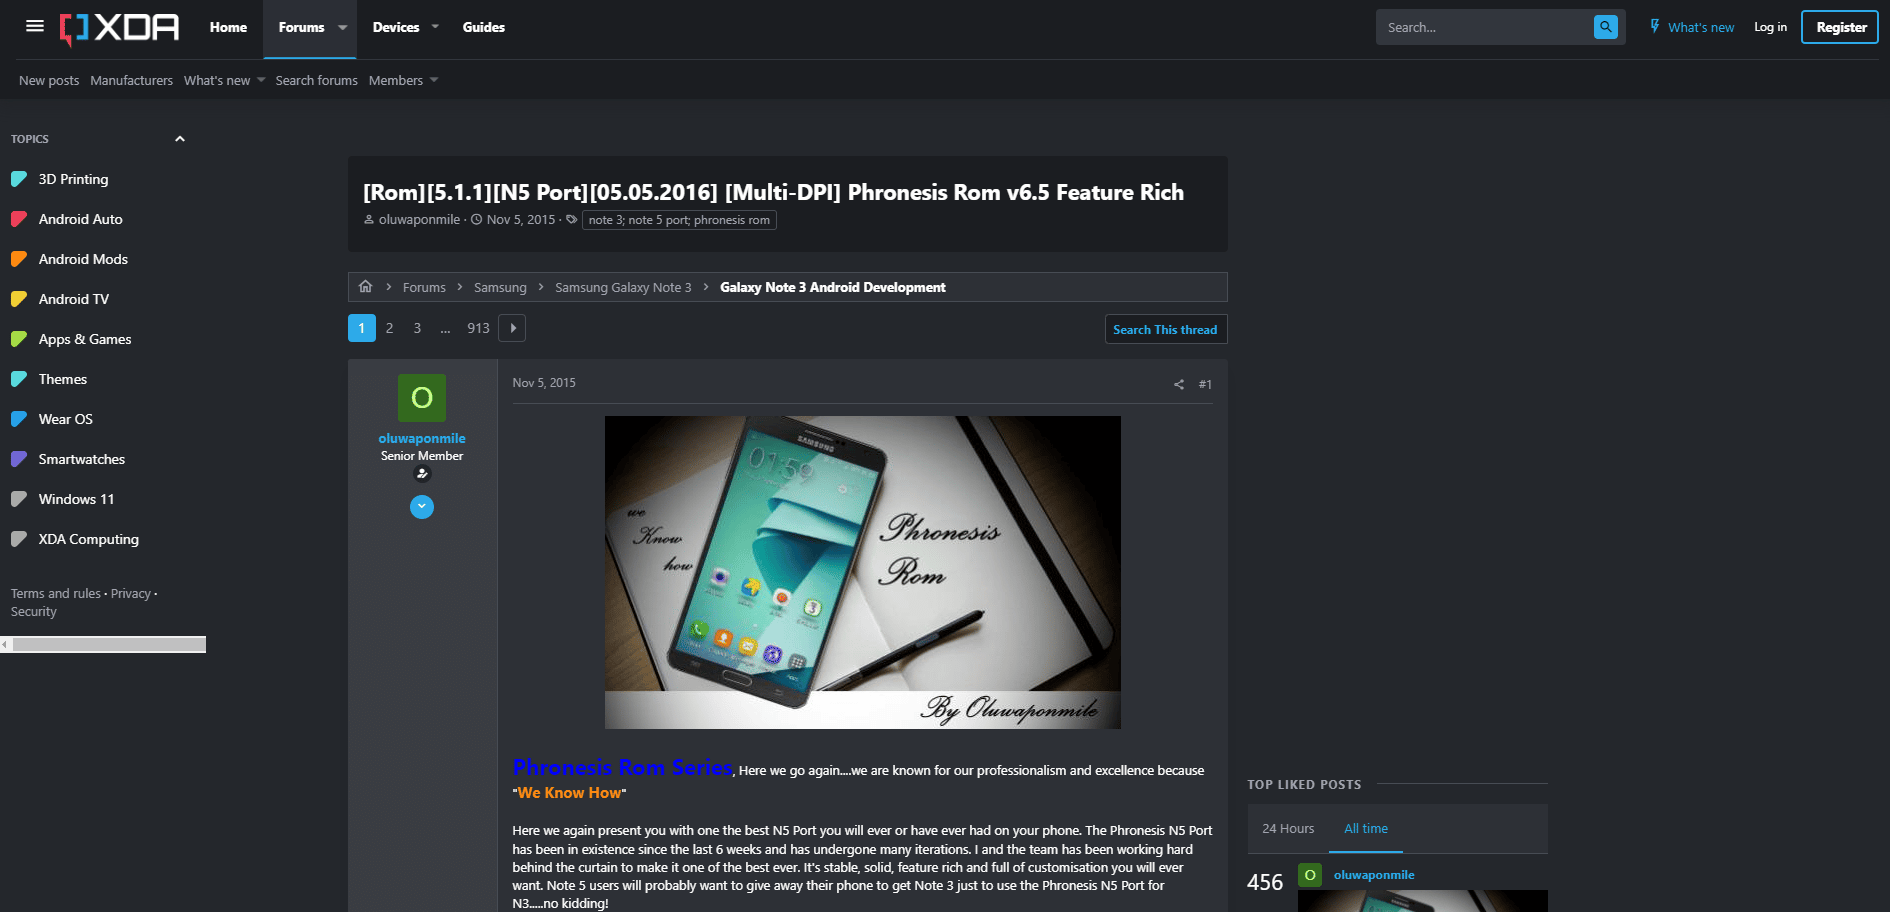Open the Forums nav item
Screen dimensions: 1890x912
tap(301, 27)
